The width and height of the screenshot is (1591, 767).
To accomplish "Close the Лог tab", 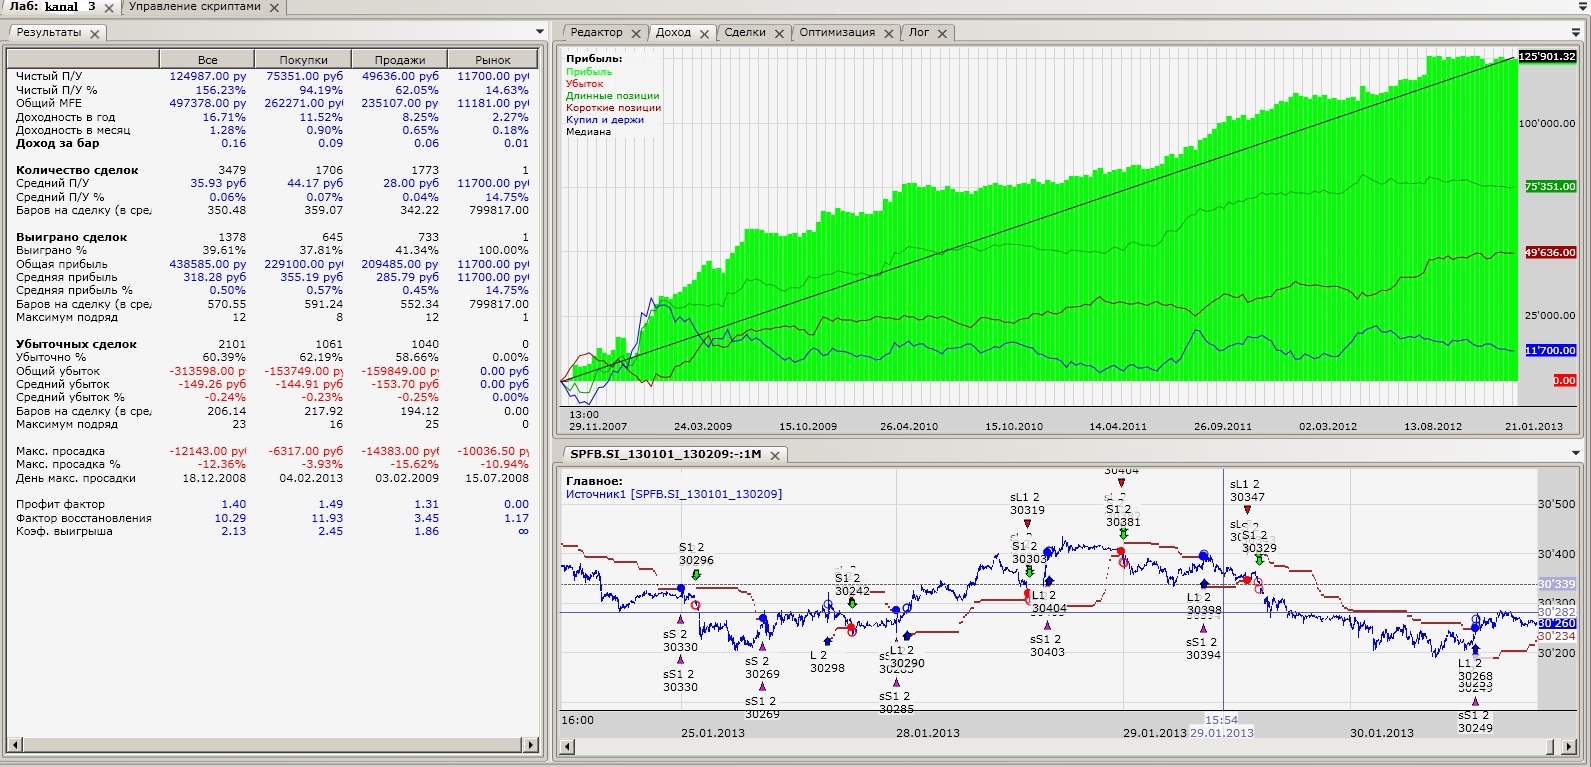I will click(x=942, y=33).
